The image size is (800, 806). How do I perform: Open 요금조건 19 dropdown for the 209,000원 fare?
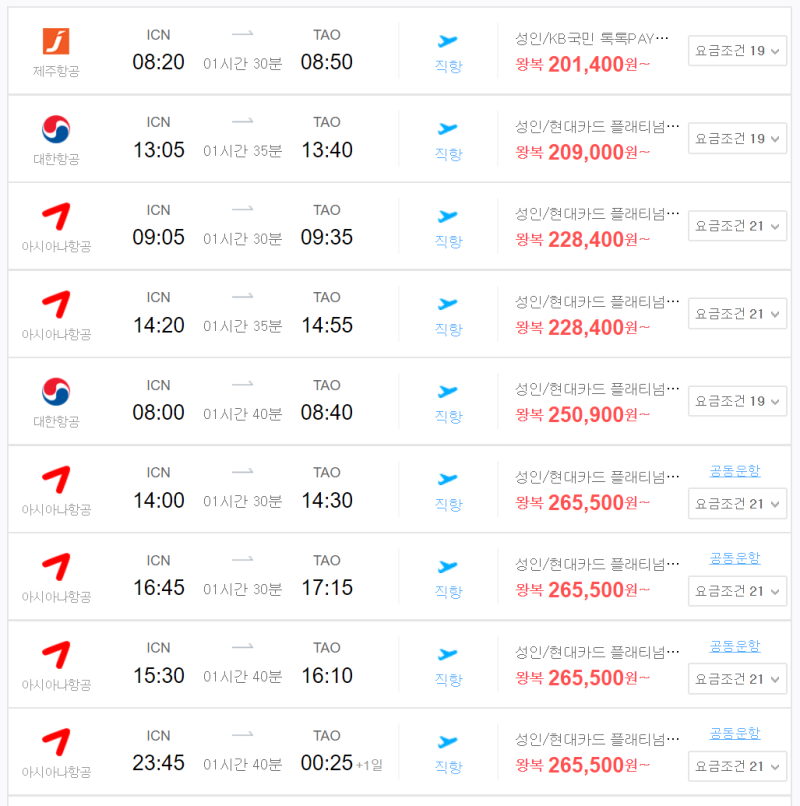pyautogui.click(x=737, y=138)
